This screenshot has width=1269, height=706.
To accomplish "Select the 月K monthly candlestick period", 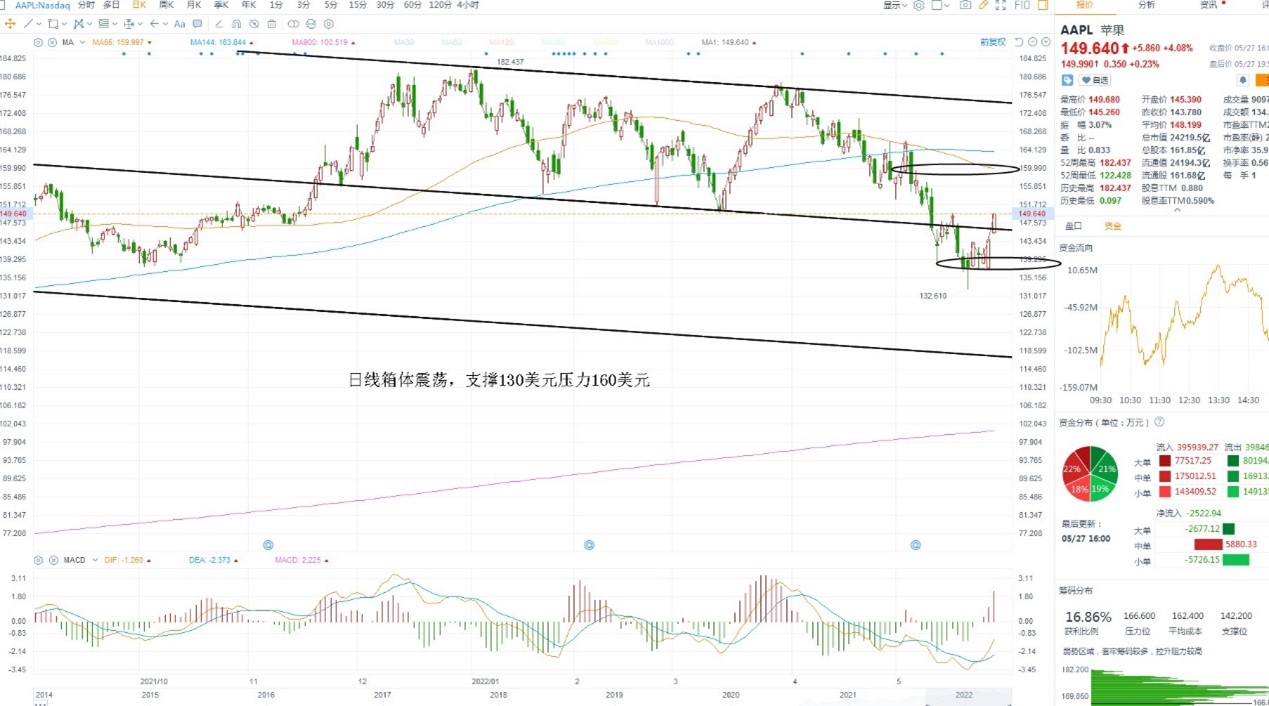I will click(194, 5).
